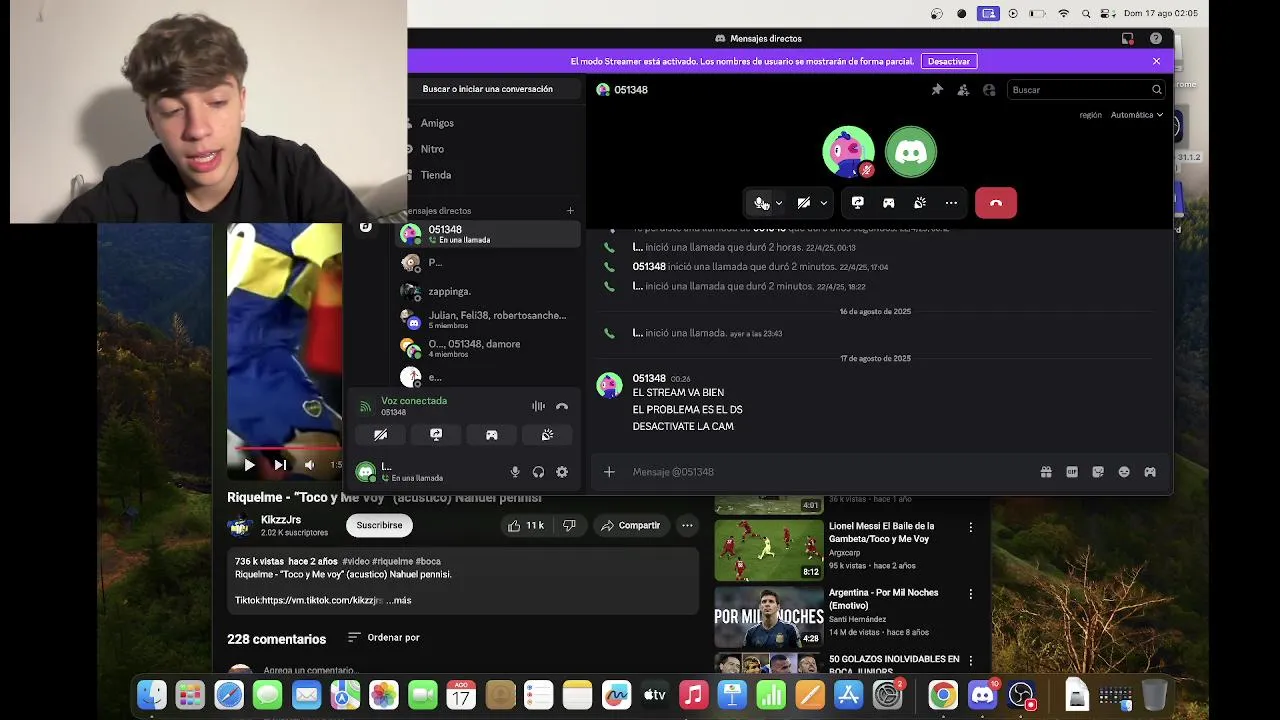Select the 051348 conversation in DM list
The width and height of the screenshot is (1280, 720).
click(x=488, y=234)
